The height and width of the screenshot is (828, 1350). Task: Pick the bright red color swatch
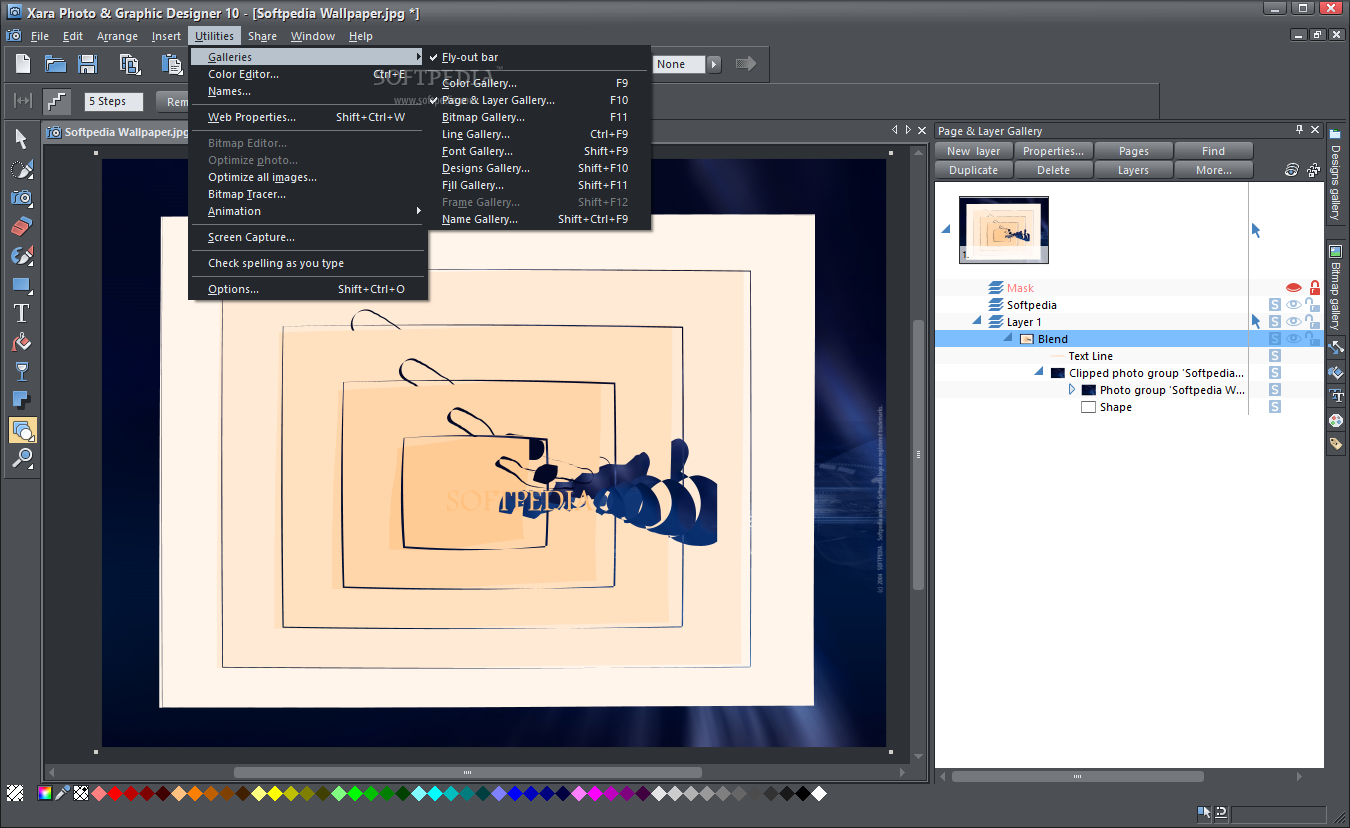click(x=116, y=793)
